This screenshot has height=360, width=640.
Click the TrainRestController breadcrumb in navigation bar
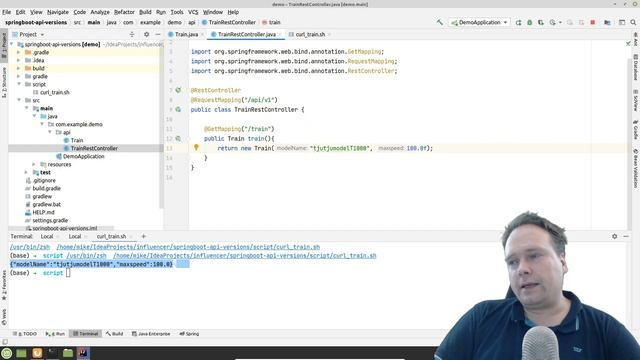pyautogui.click(x=229, y=22)
